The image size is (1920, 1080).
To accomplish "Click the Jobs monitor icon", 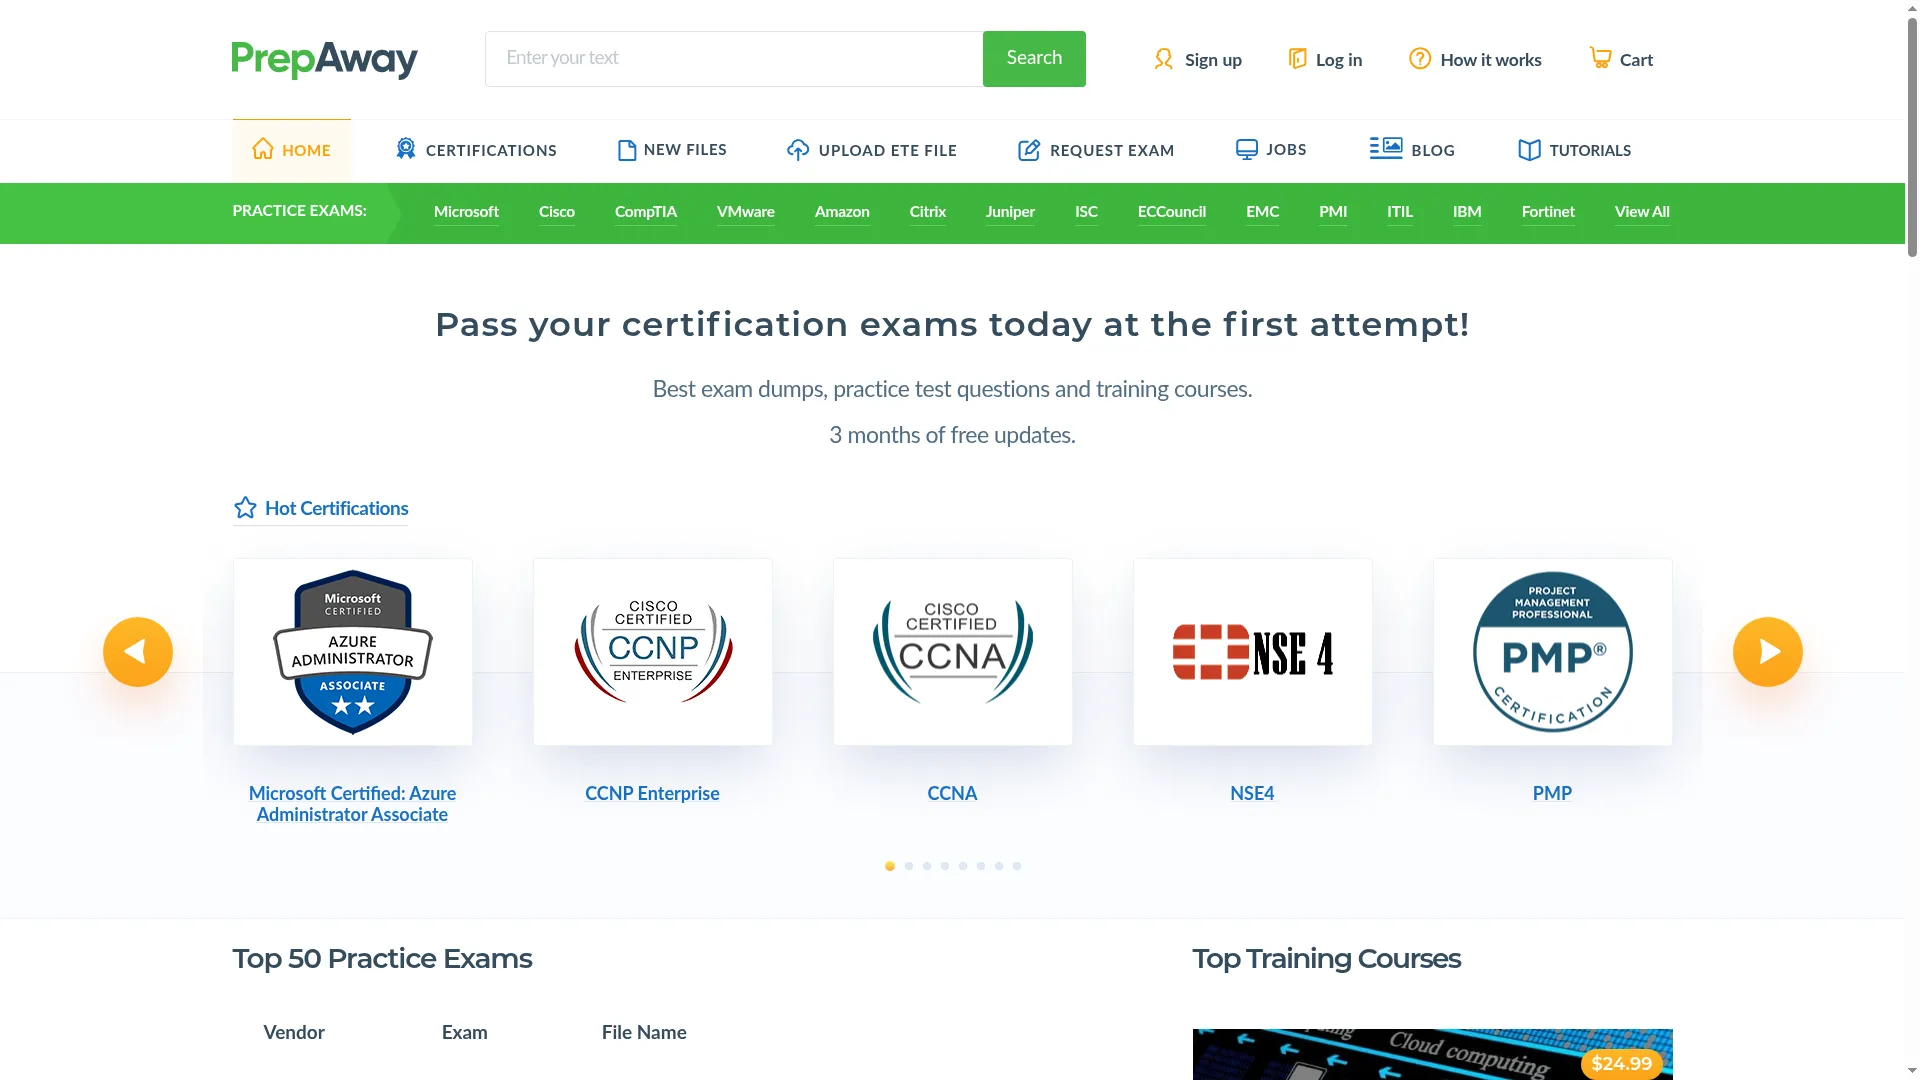I will [x=1247, y=150].
